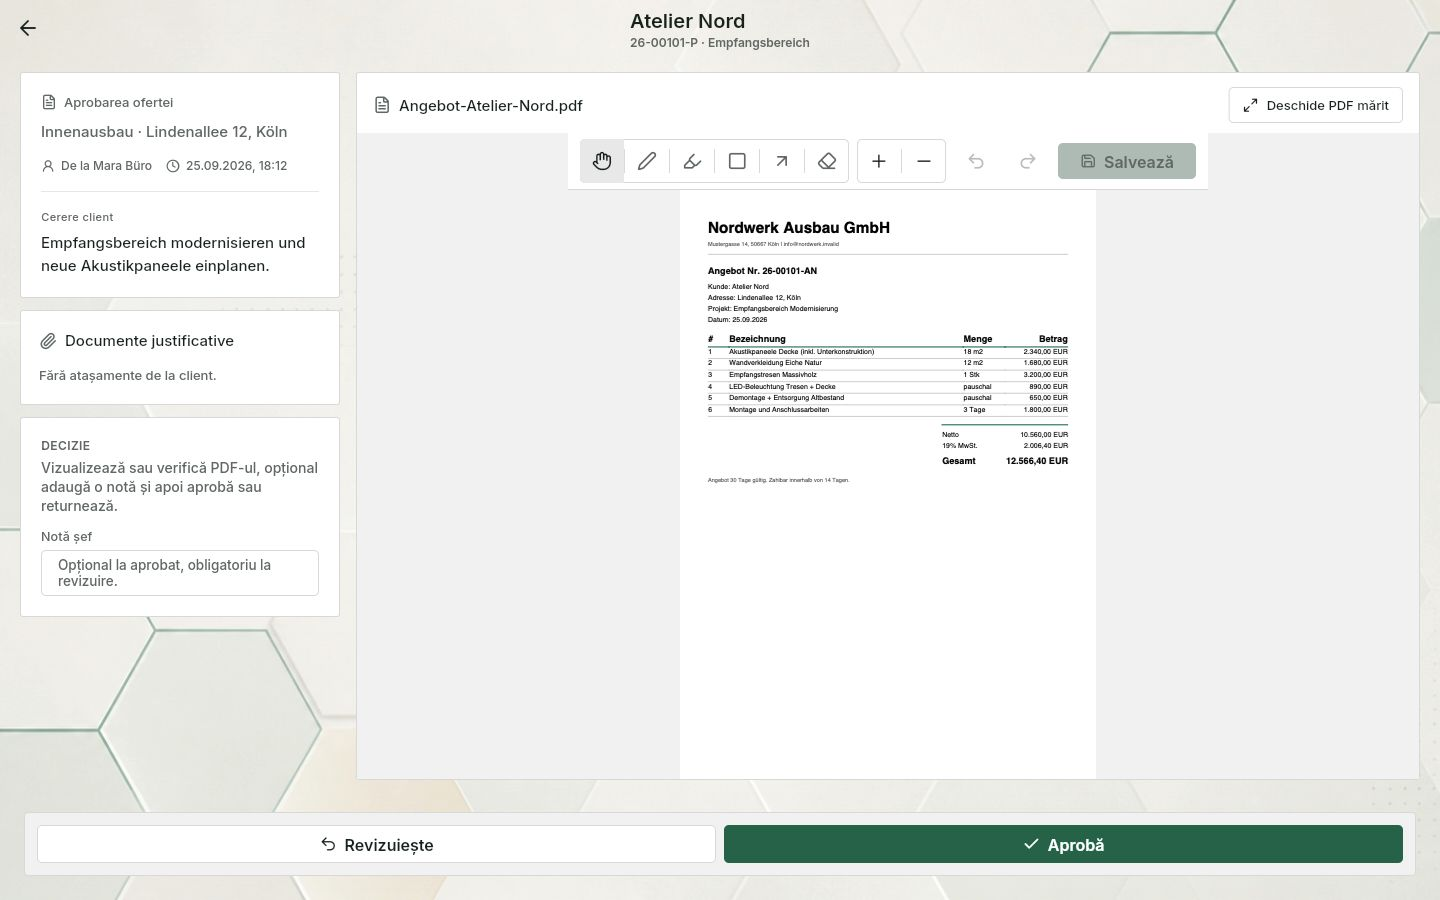The width and height of the screenshot is (1440, 900).
Task: Click the Revizuiește button
Action: 377,844
